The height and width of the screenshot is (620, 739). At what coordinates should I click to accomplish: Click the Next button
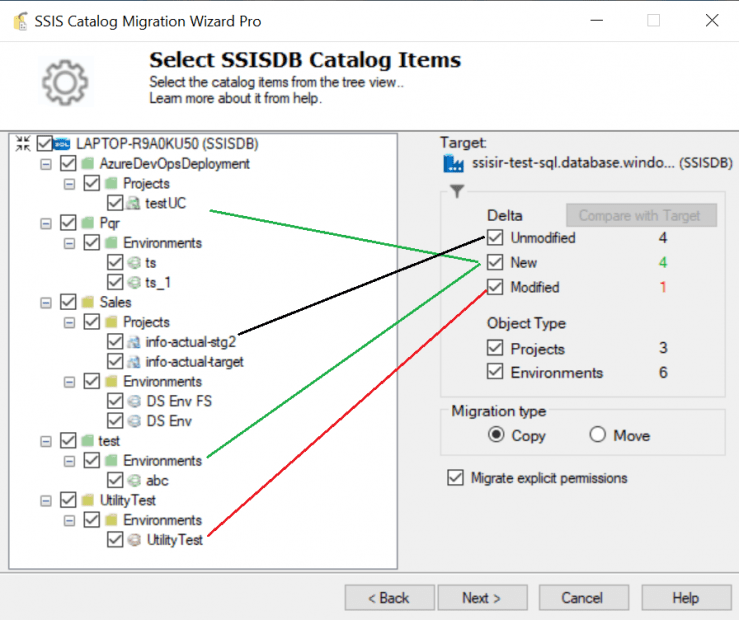[x=482, y=598]
